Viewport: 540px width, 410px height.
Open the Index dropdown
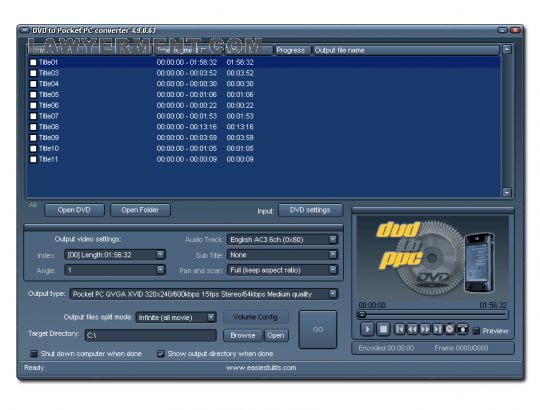coord(160,254)
